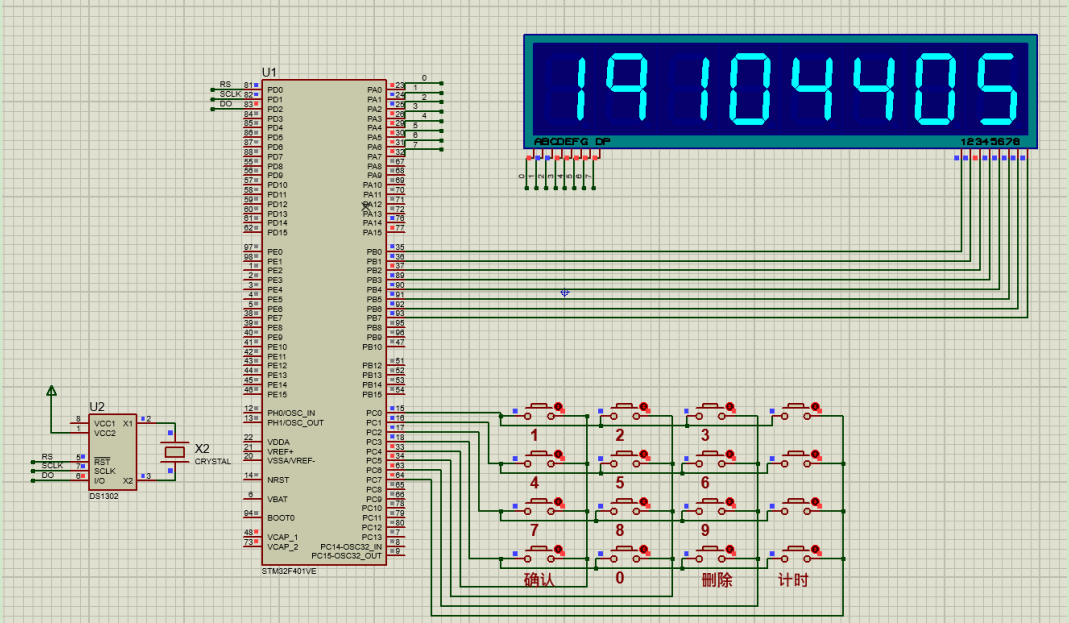Select the 'DS1302' part name text
The width and height of the screenshot is (1069, 623).
tap(104, 496)
